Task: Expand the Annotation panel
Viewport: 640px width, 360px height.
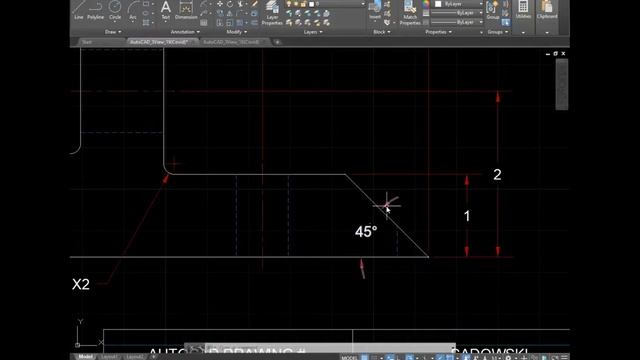Action: click(185, 32)
